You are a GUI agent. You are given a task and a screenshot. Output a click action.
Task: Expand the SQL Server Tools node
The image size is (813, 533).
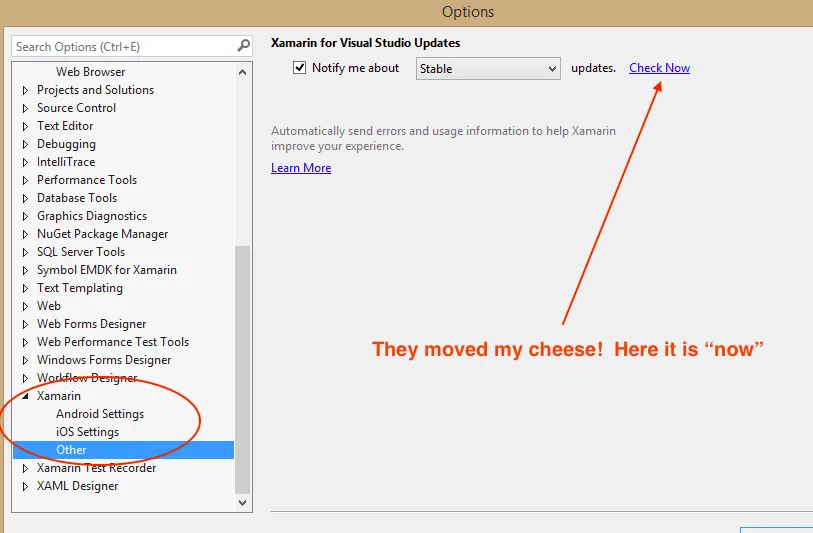pyautogui.click(x=25, y=253)
